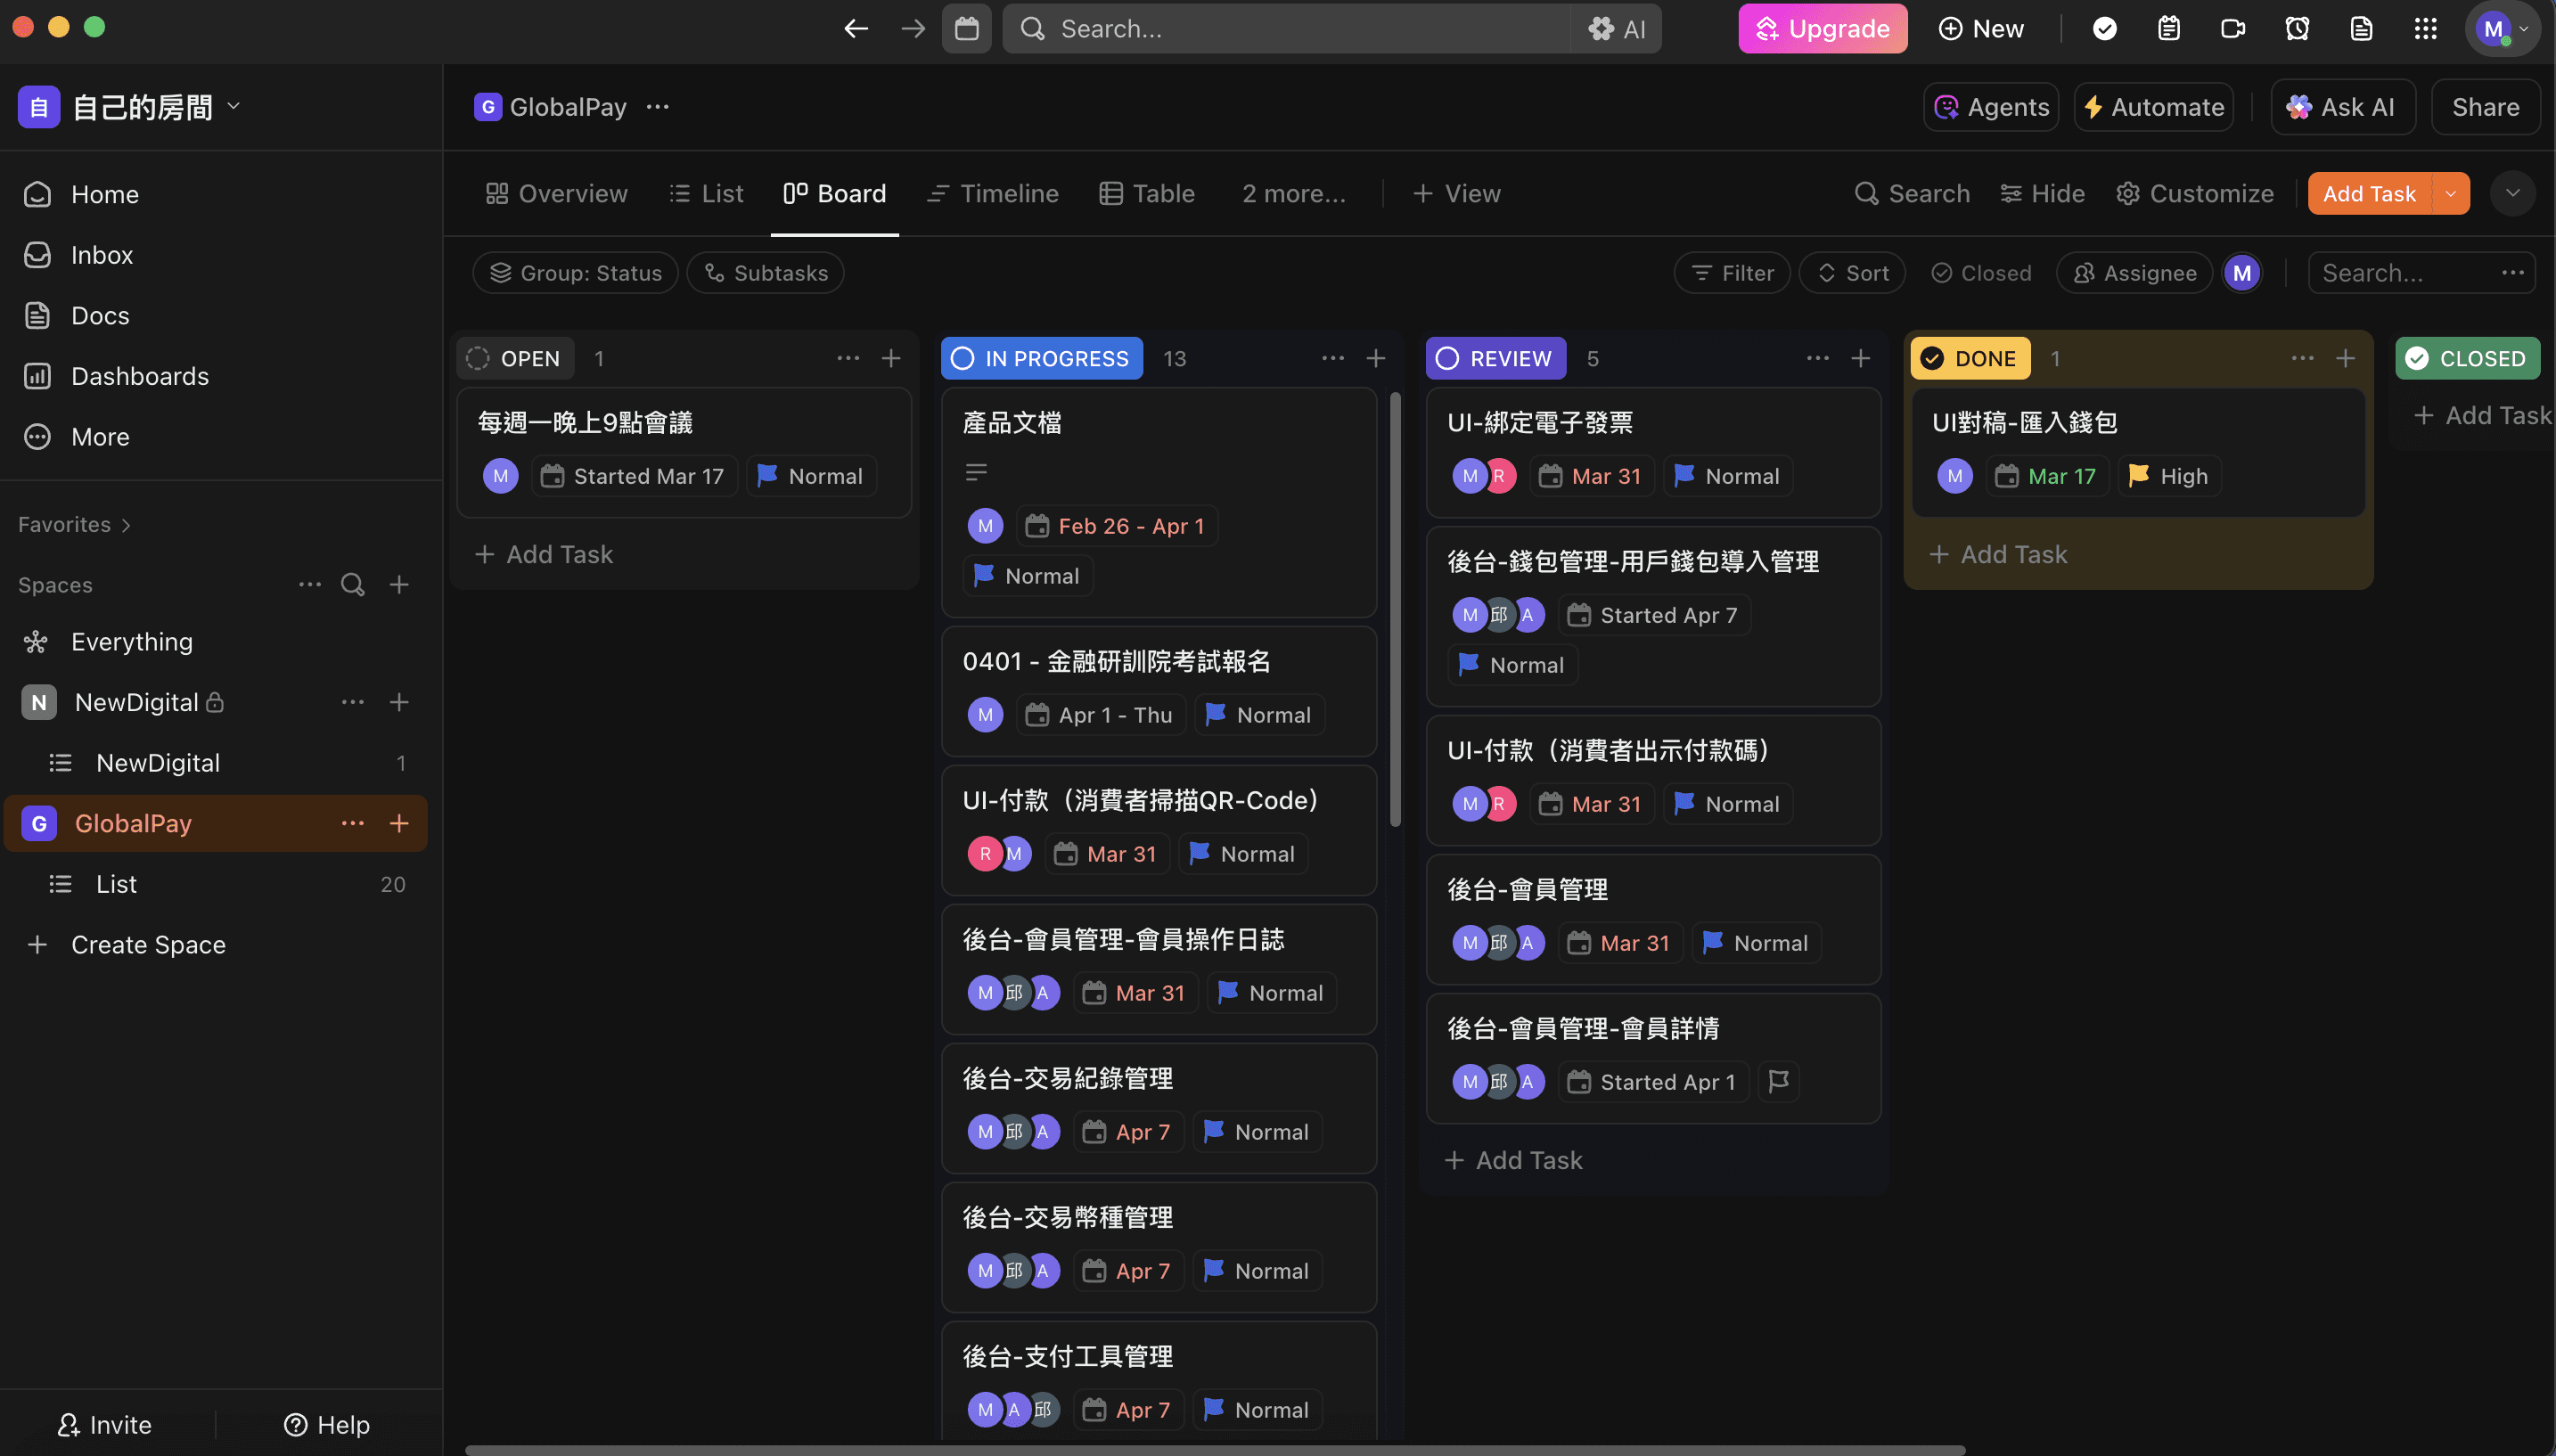Toggle the Closed tasks filter
Image resolution: width=2556 pixels, height=1456 pixels.
click(x=1981, y=273)
